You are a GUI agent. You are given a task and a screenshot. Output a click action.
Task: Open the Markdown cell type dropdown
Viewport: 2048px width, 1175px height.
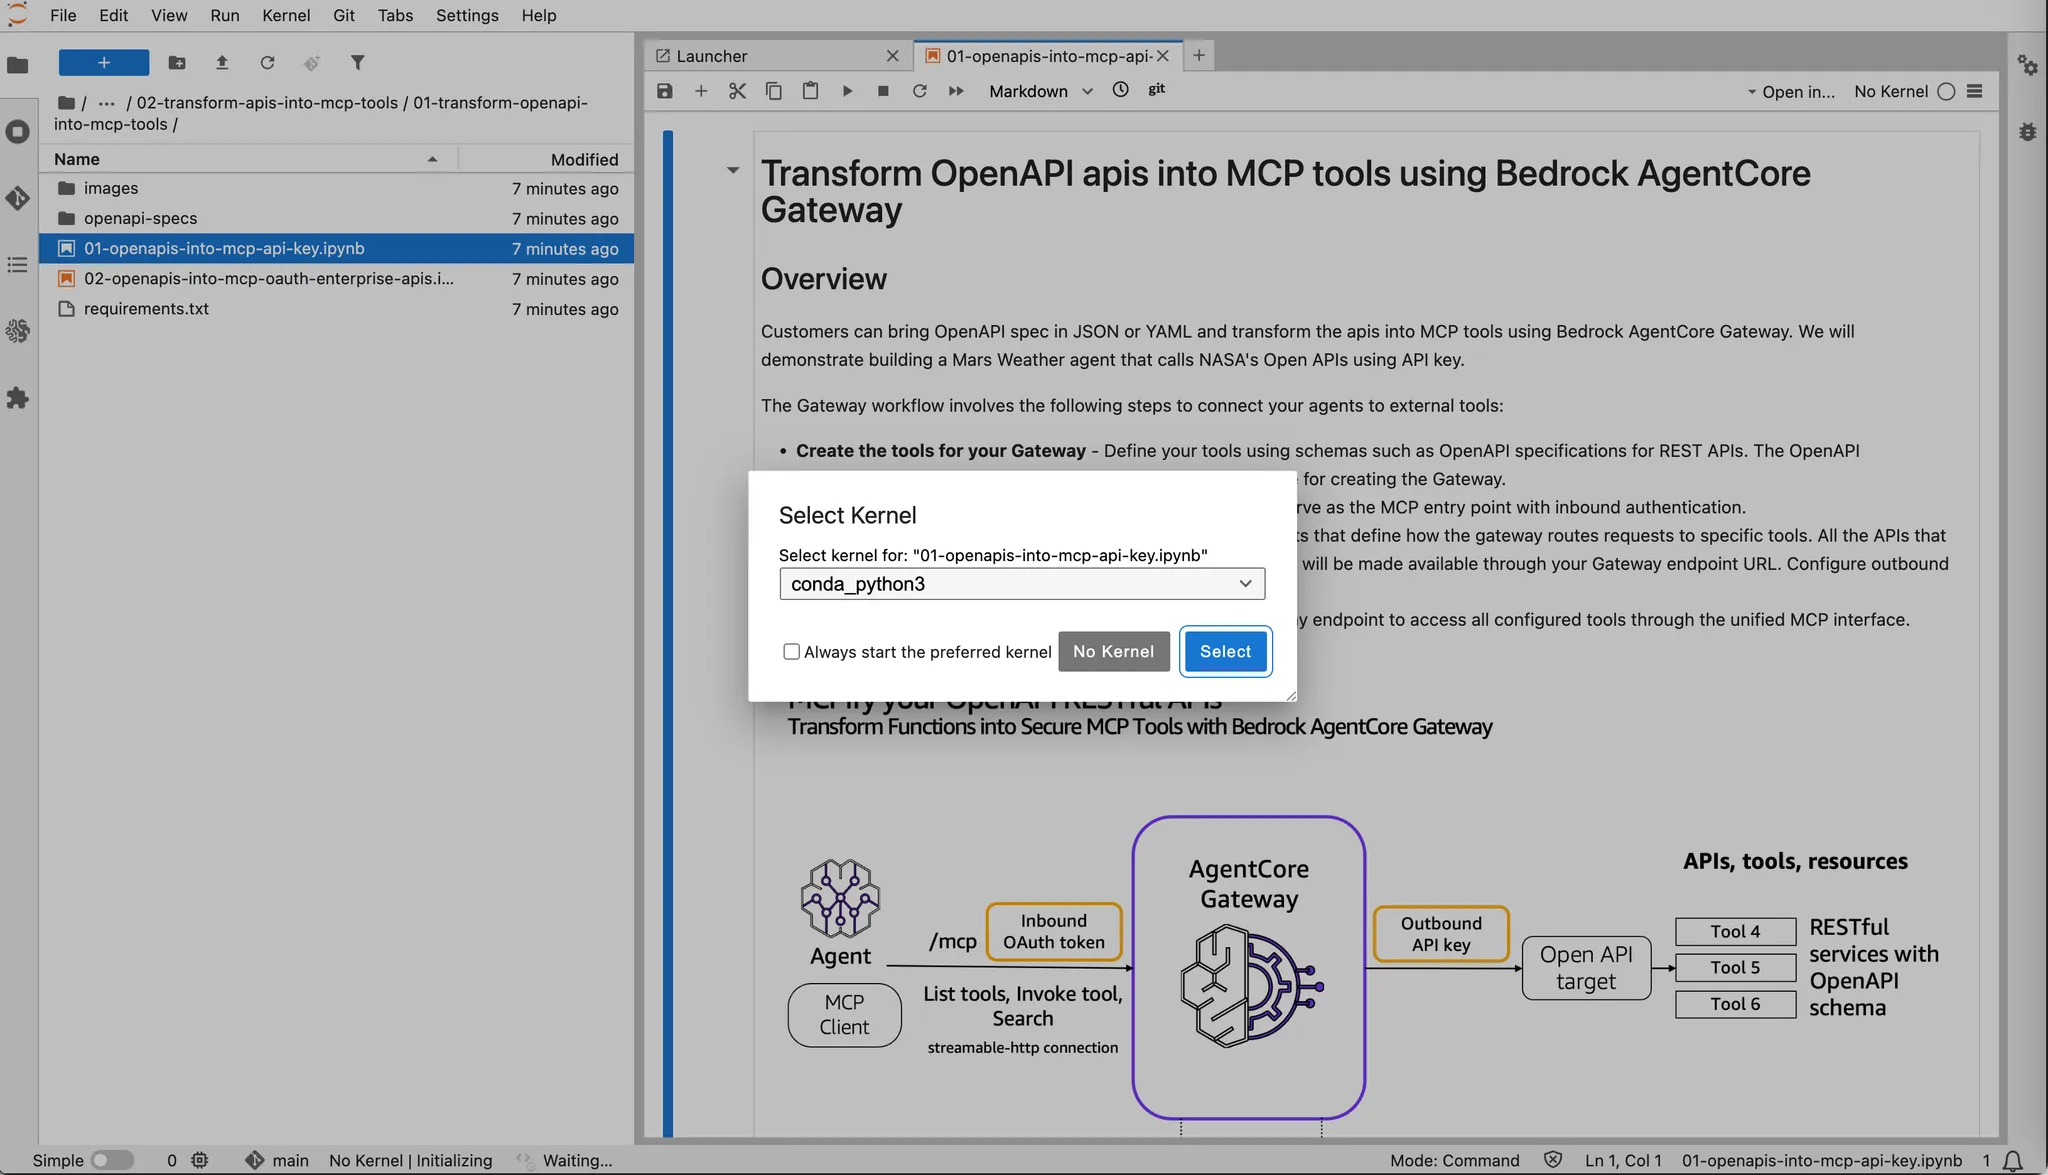pos(1040,91)
